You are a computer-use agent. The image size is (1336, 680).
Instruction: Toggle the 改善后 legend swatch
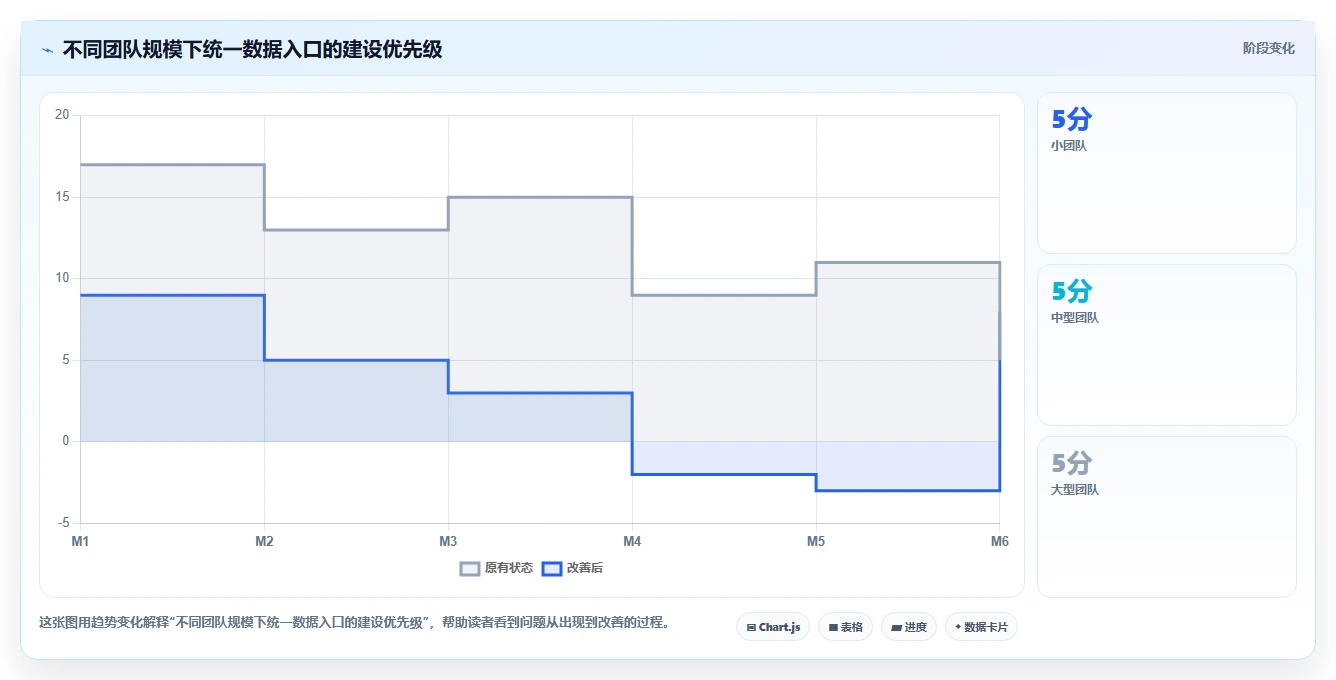[552, 568]
